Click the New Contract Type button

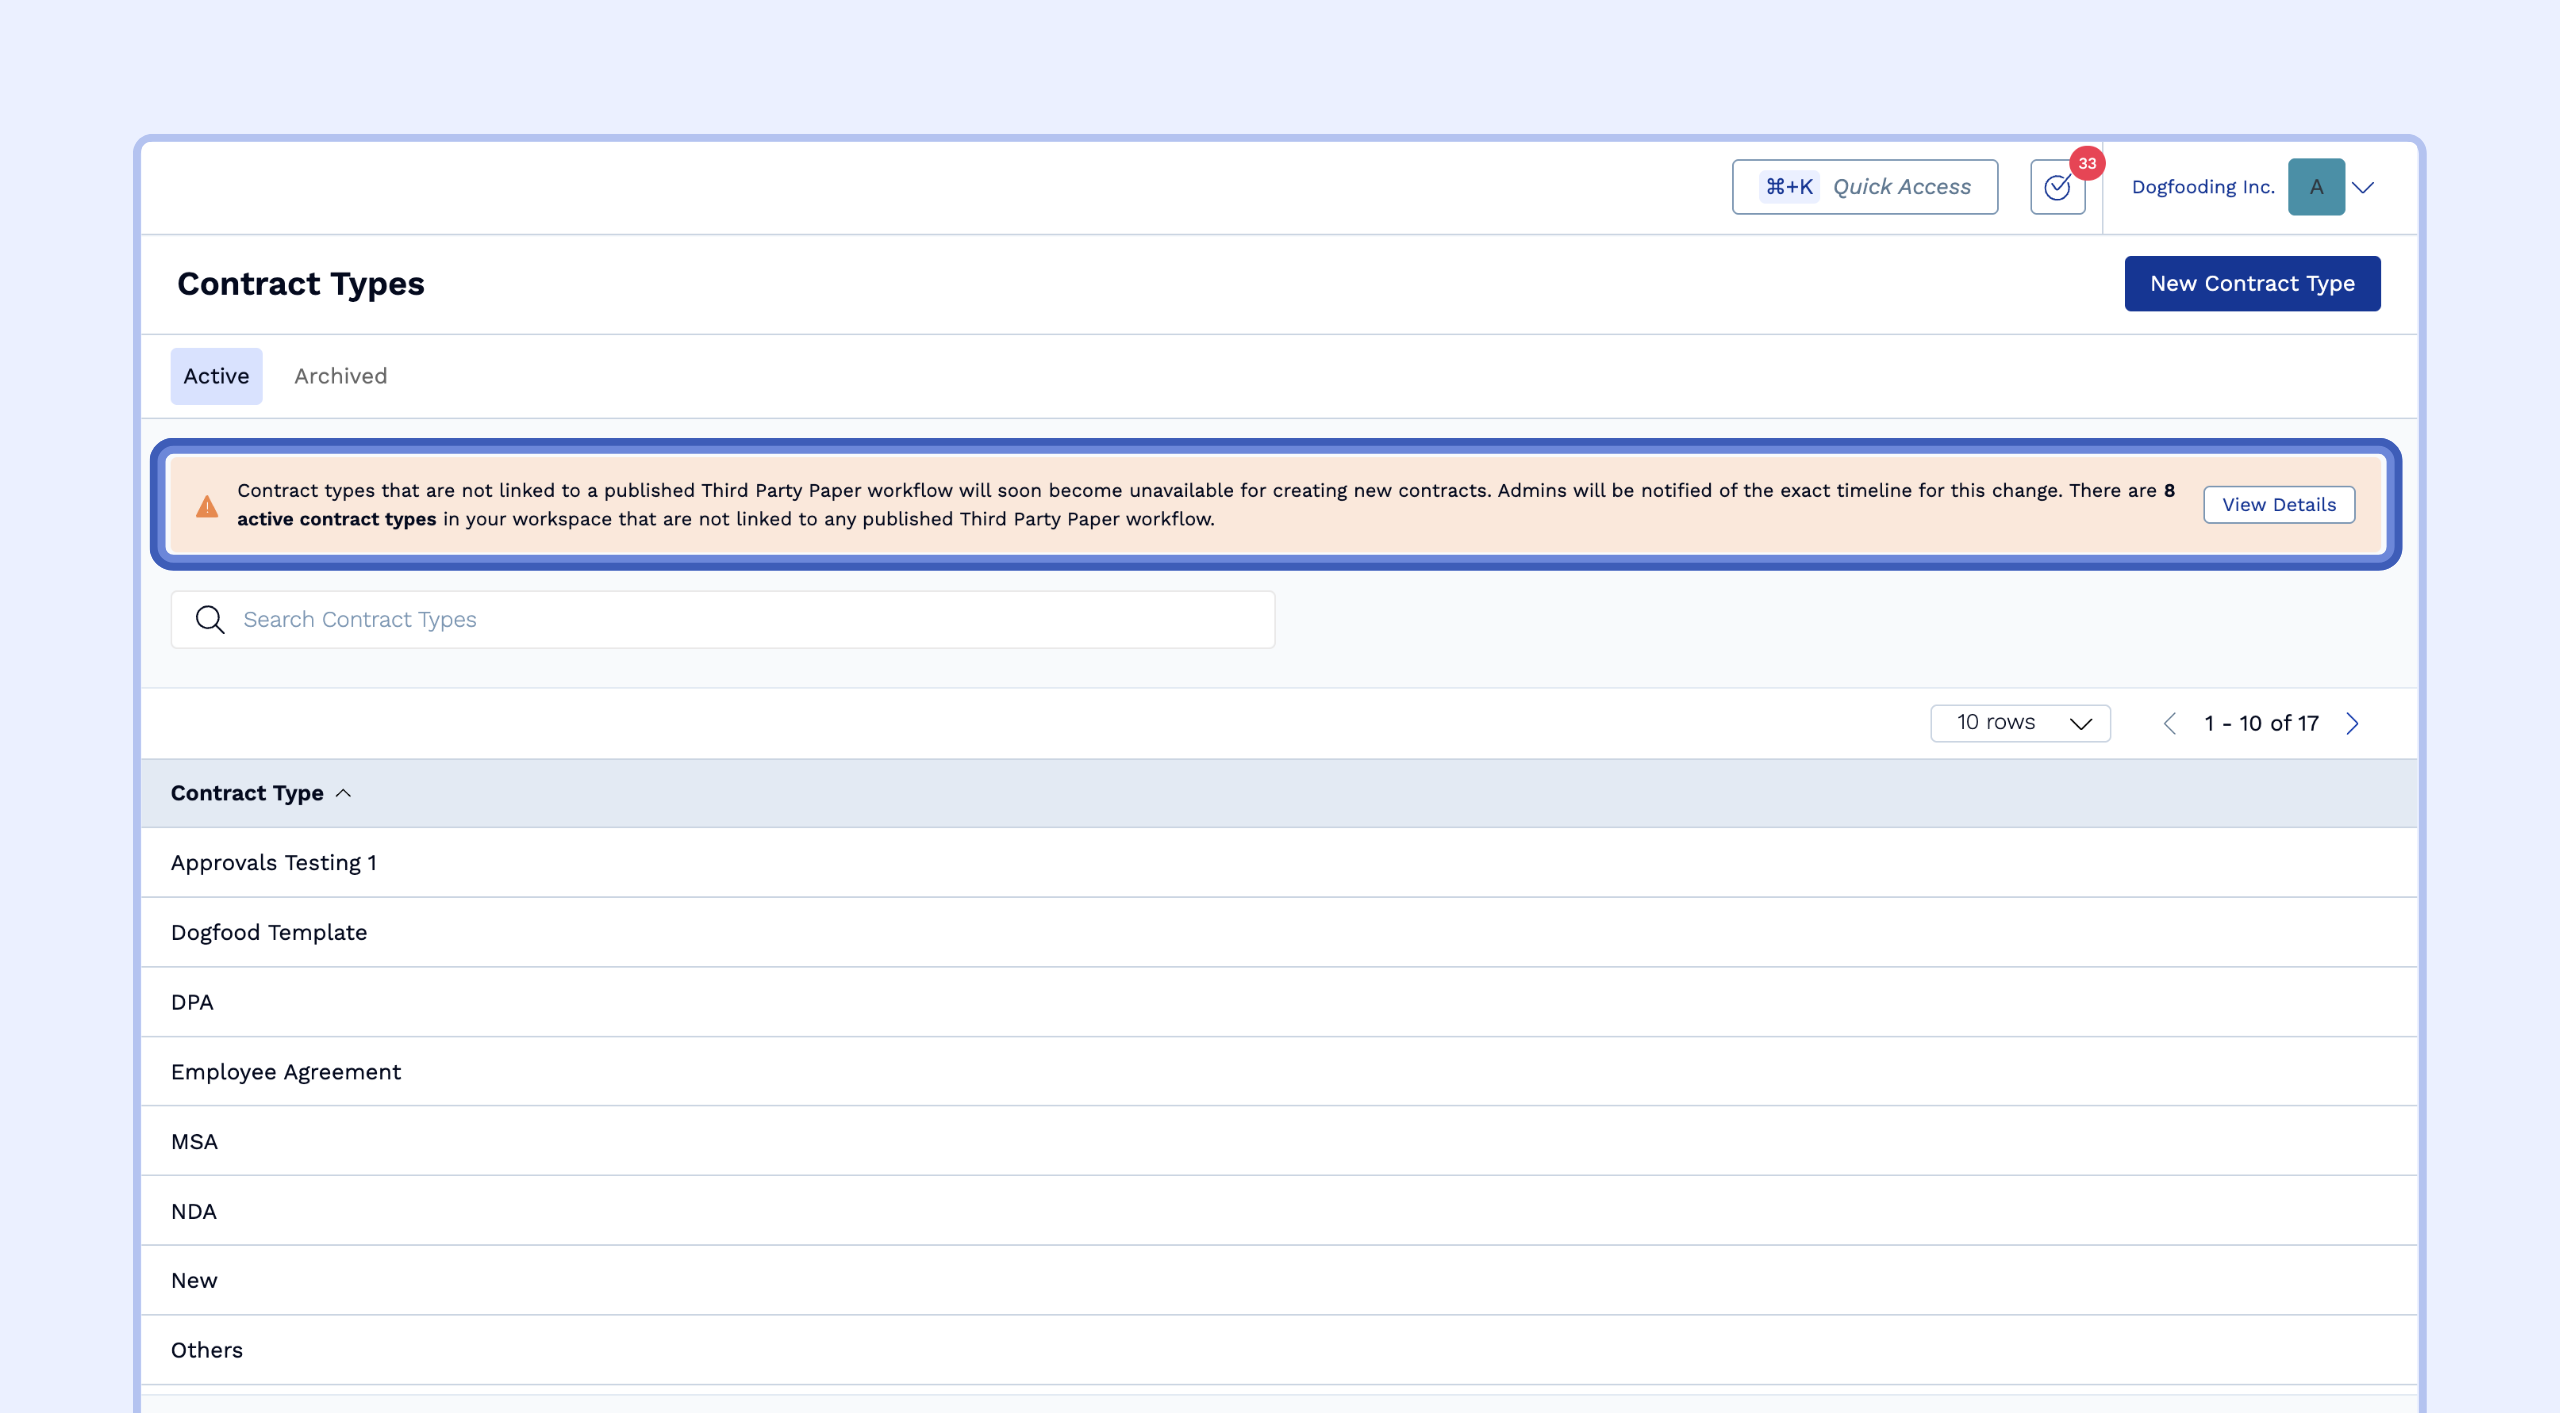(x=2252, y=283)
